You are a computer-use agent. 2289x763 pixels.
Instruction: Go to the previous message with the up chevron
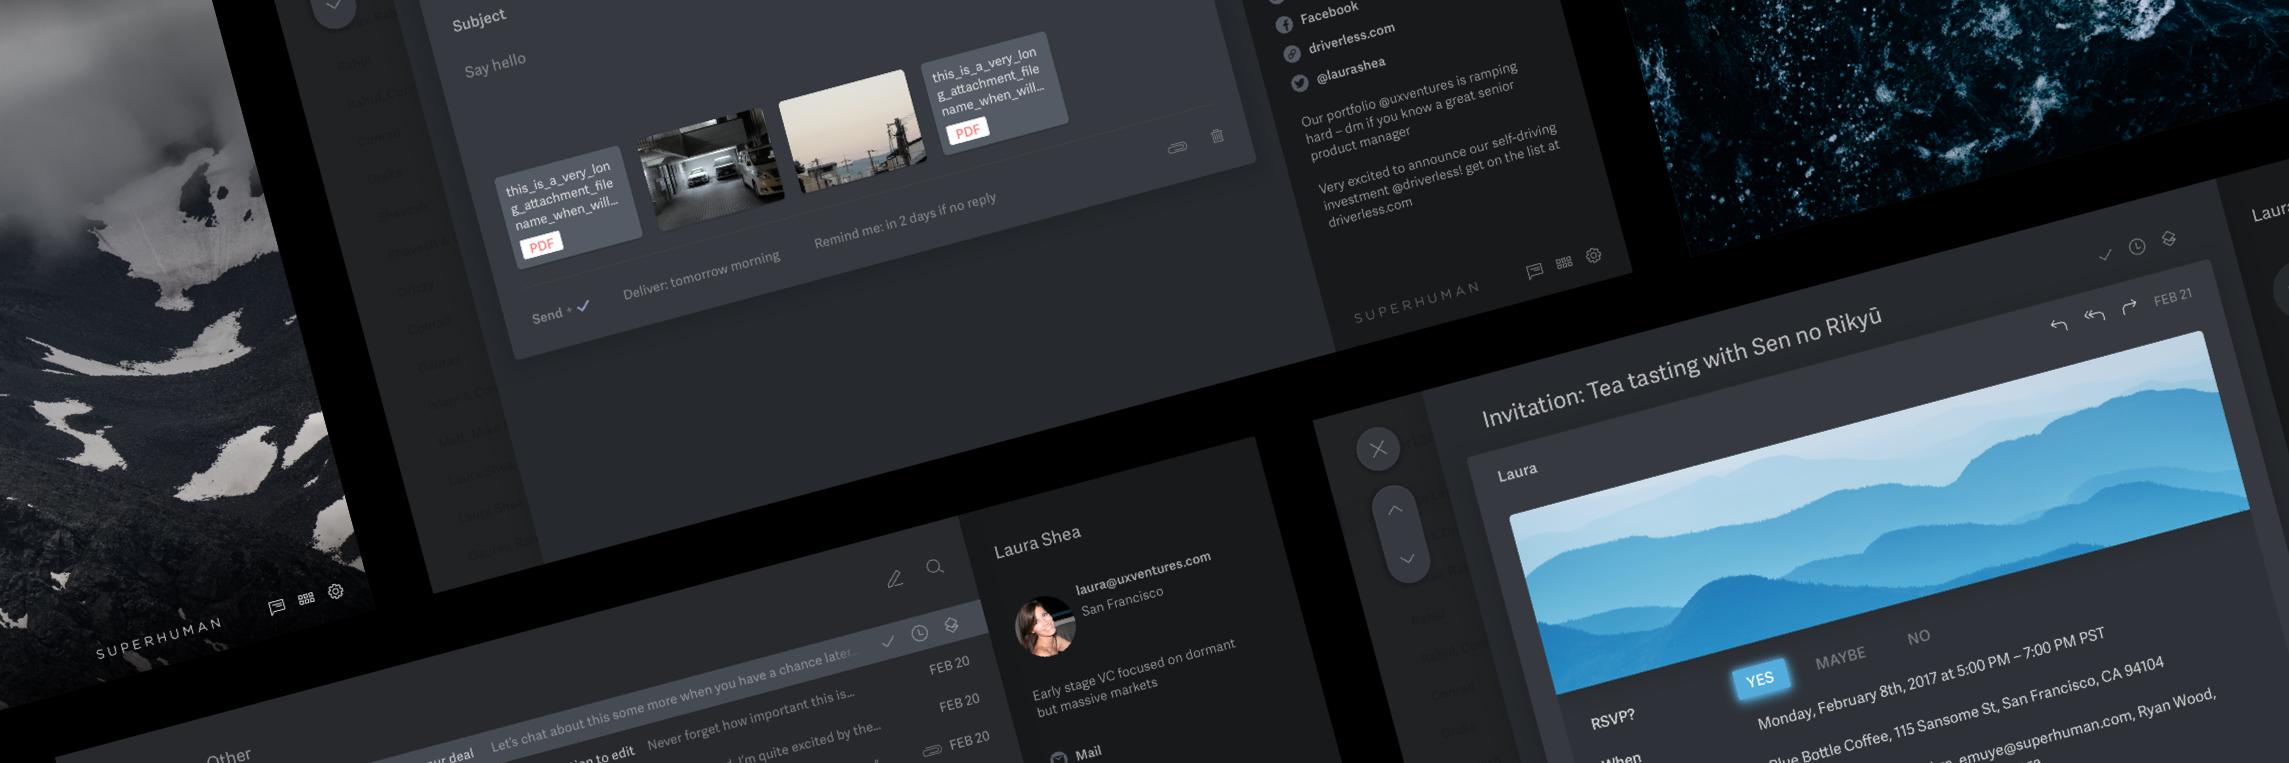click(x=1395, y=510)
